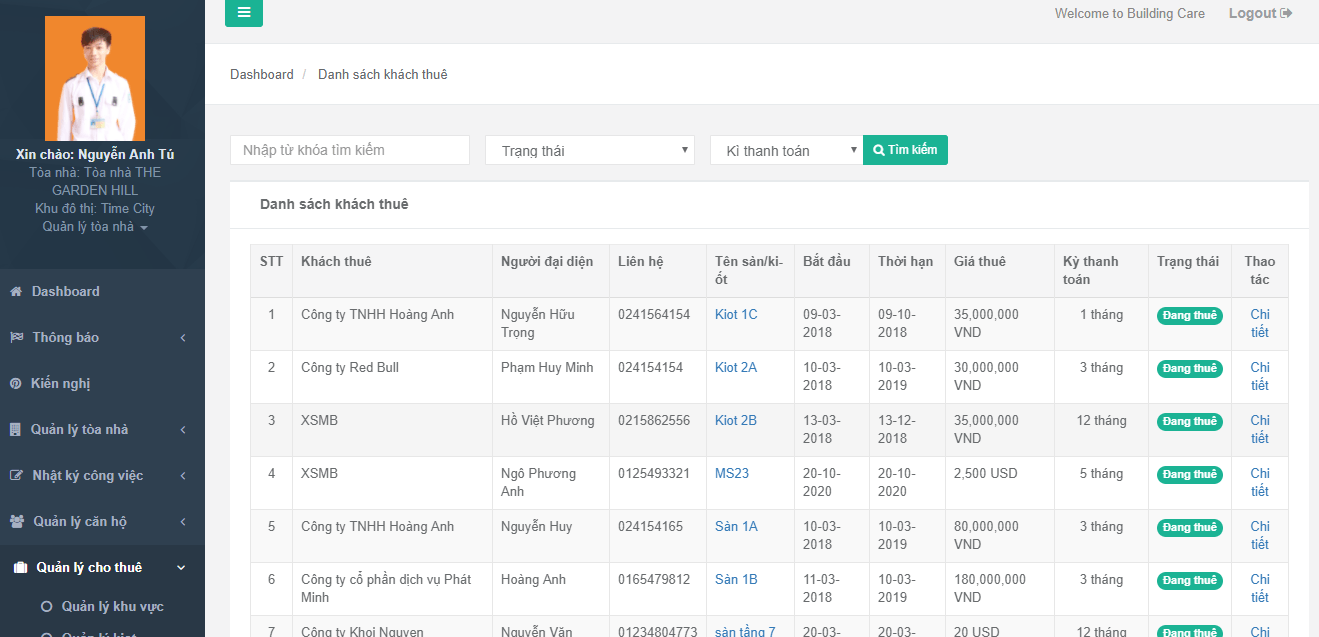Click the circle icon beside Quản lý khu vực

click(x=46, y=607)
